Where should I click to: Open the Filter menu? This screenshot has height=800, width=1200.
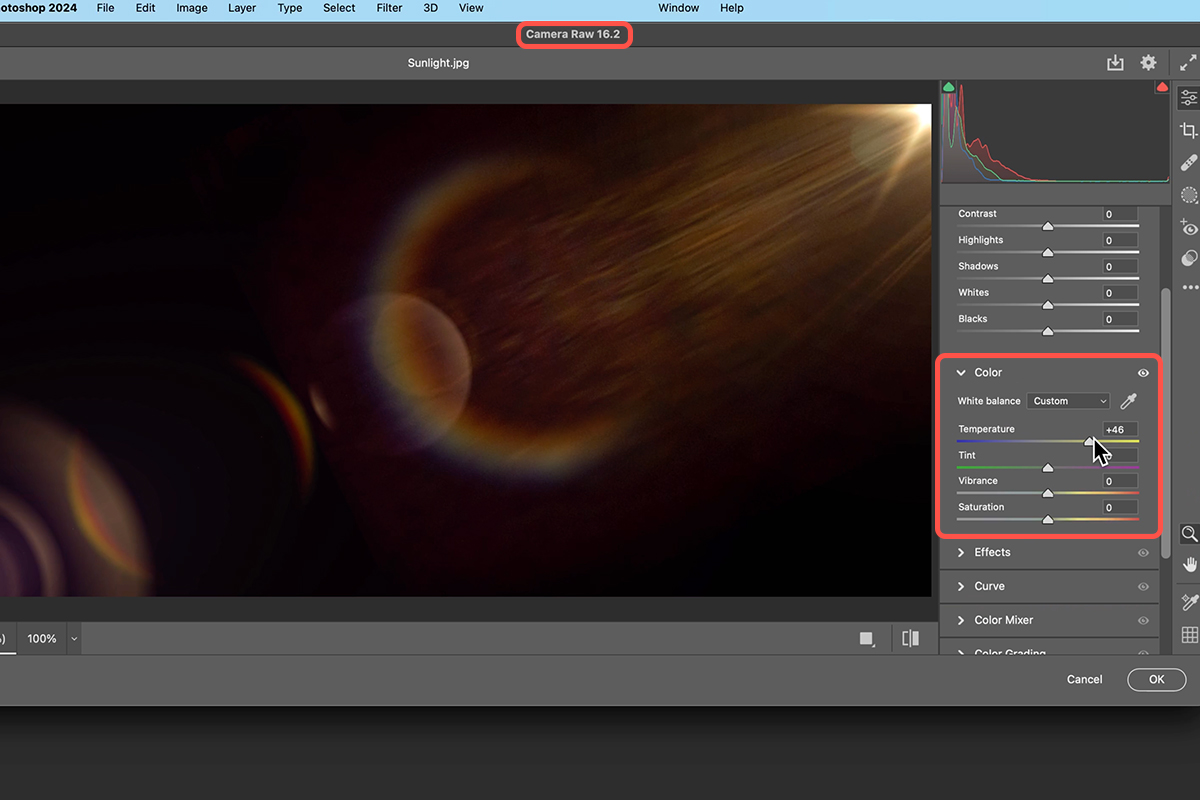(x=390, y=8)
